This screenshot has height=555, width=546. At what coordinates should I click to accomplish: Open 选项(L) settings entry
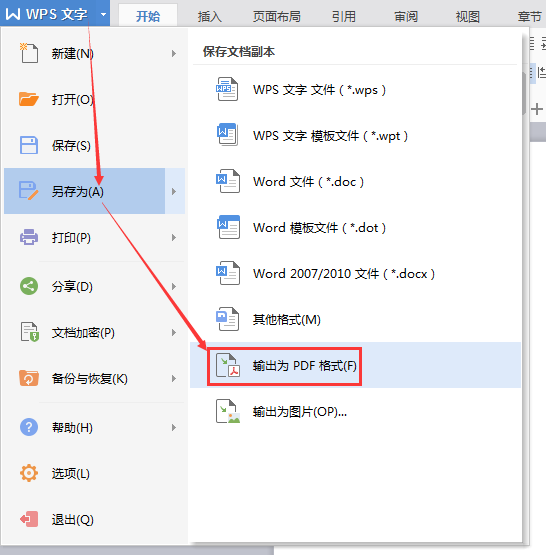tap(94, 474)
